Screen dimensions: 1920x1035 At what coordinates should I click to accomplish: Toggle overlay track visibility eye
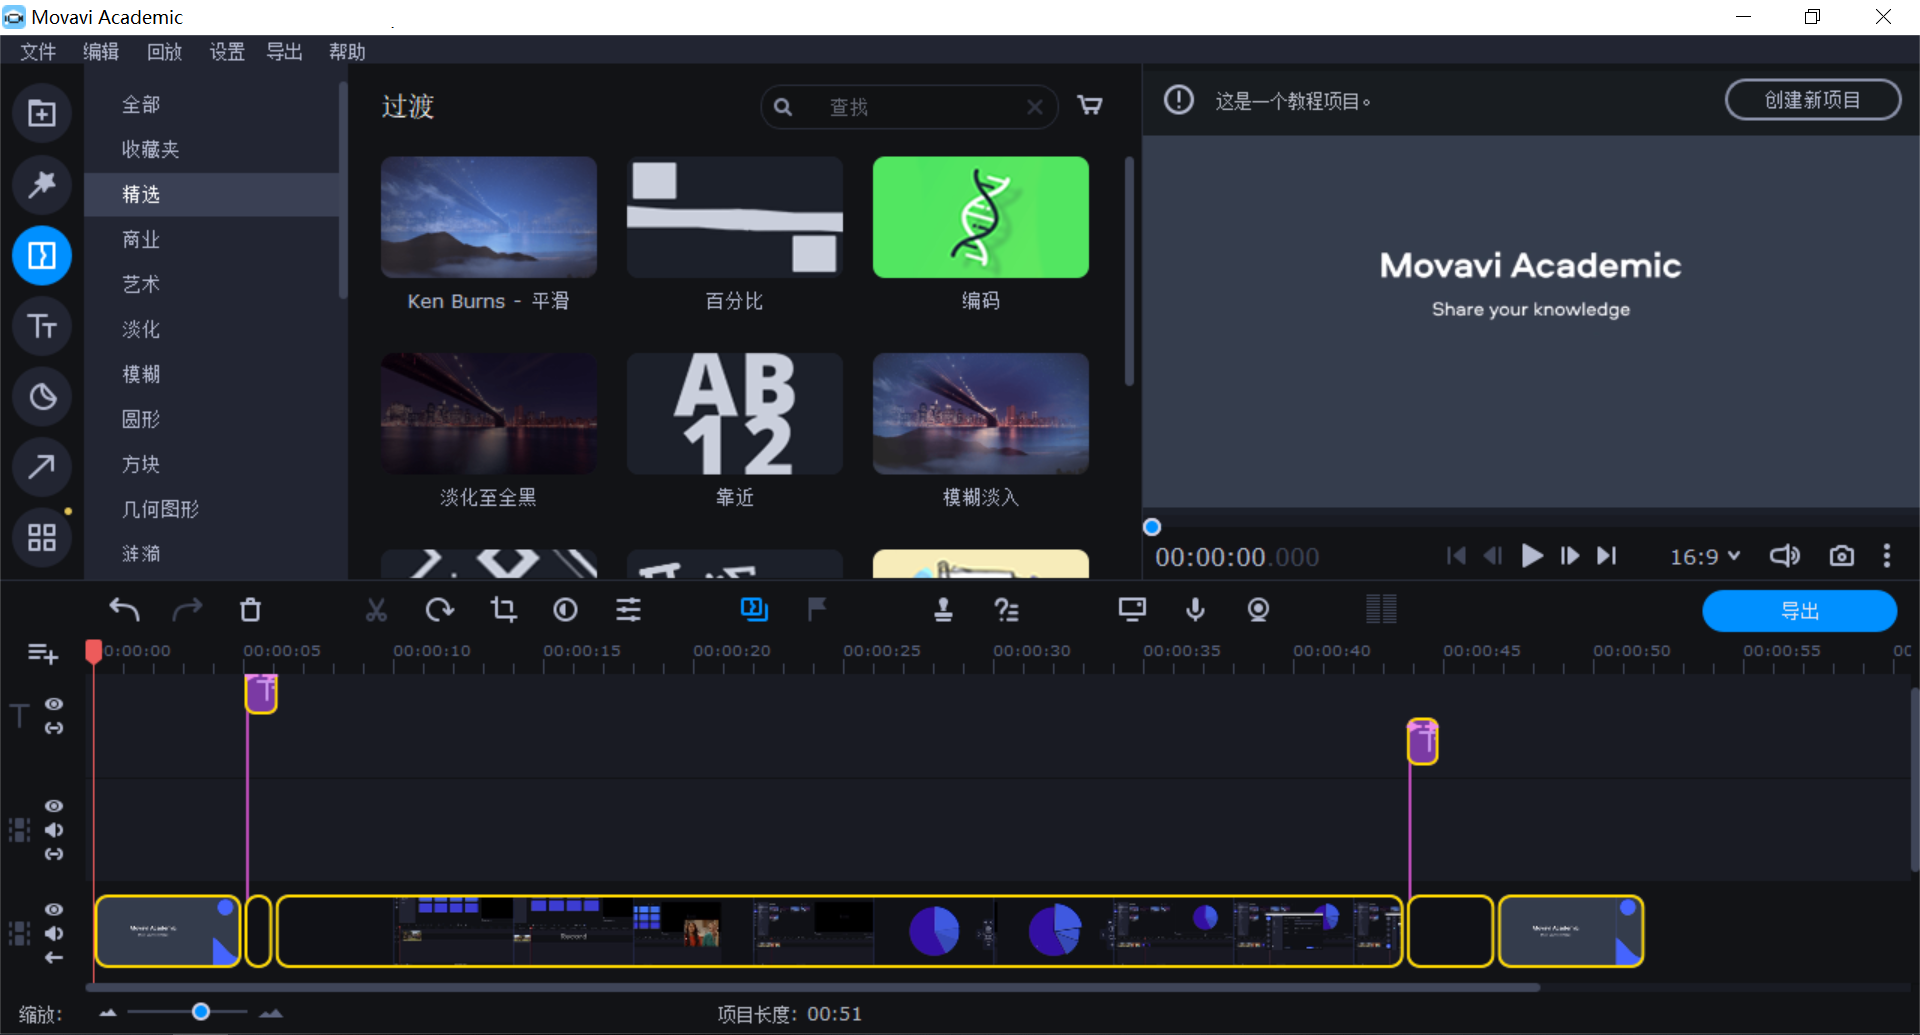[x=54, y=806]
